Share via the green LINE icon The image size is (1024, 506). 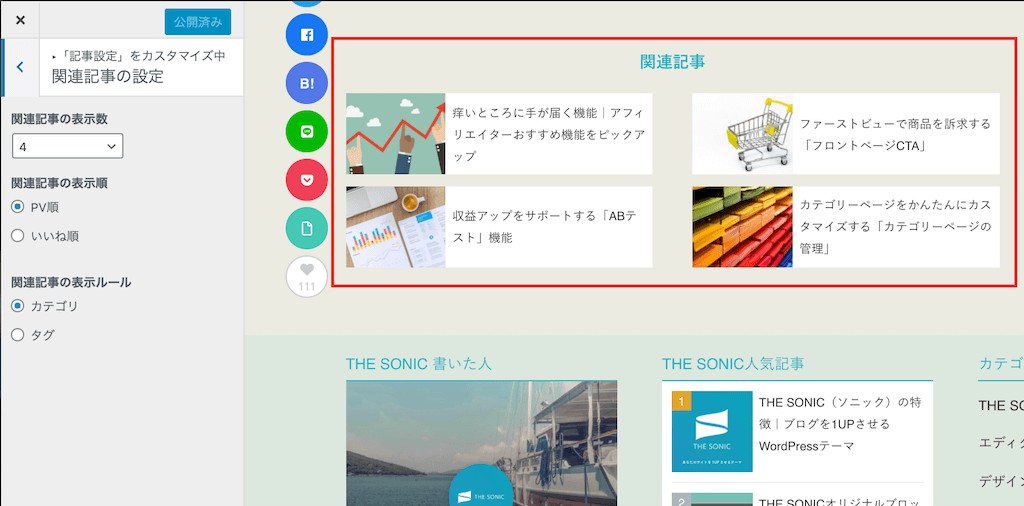click(306, 131)
